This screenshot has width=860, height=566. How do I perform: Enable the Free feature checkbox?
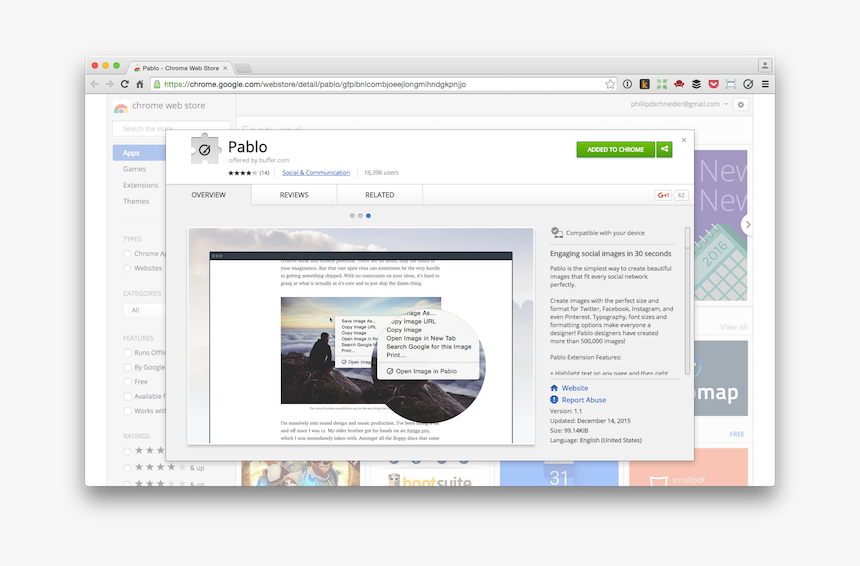click(128, 382)
